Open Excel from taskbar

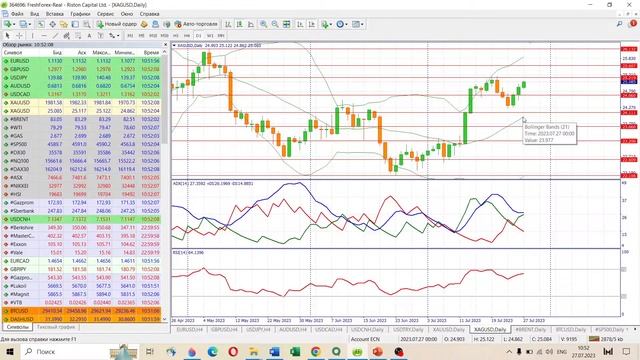[x=295, y=351]
